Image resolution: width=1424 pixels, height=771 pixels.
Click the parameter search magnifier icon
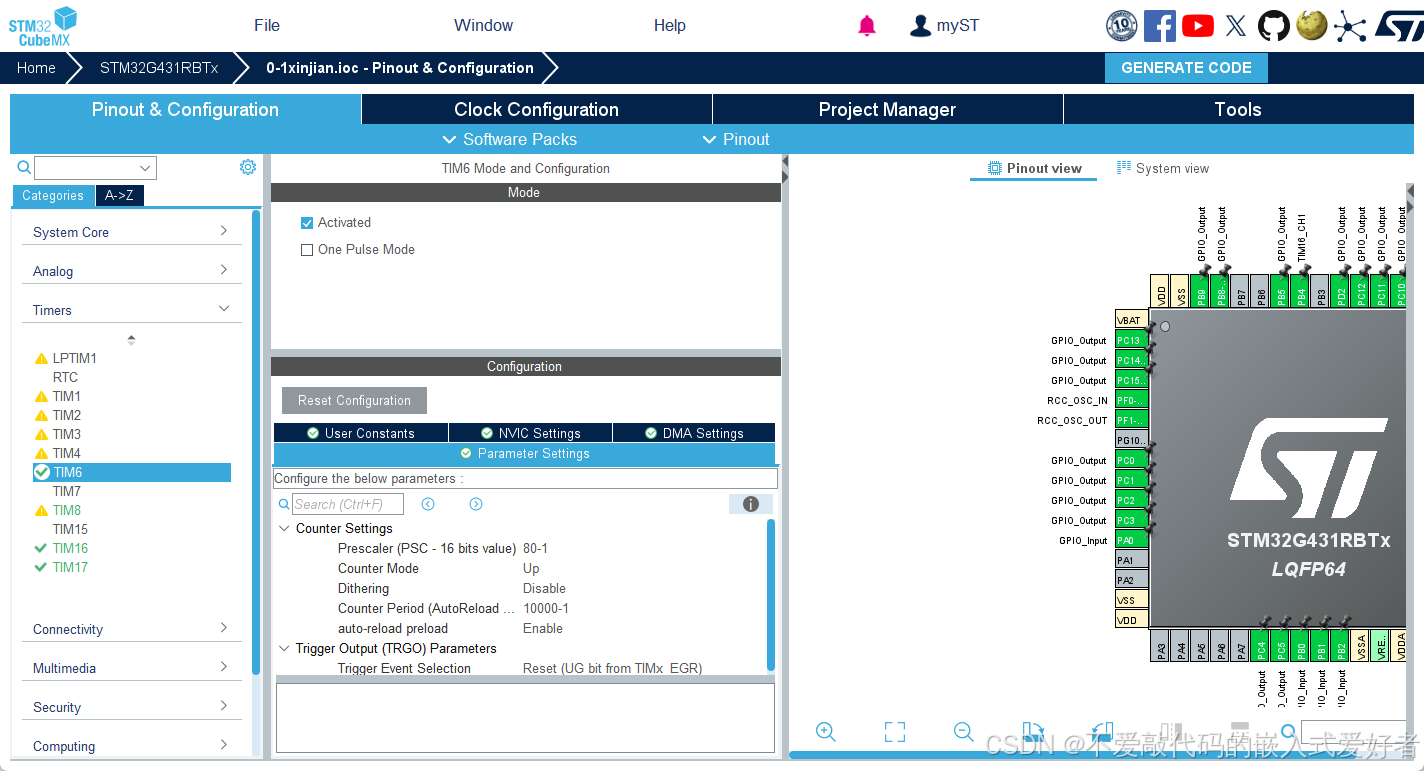[284, 504]
